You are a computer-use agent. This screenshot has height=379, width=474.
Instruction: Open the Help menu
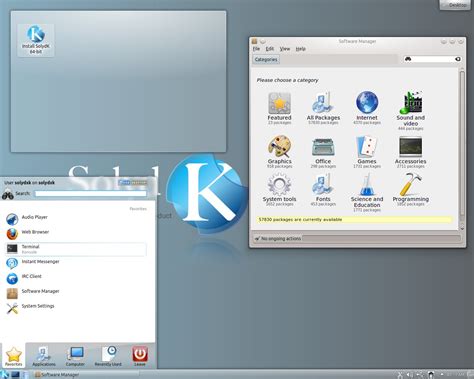pos(300,49)
